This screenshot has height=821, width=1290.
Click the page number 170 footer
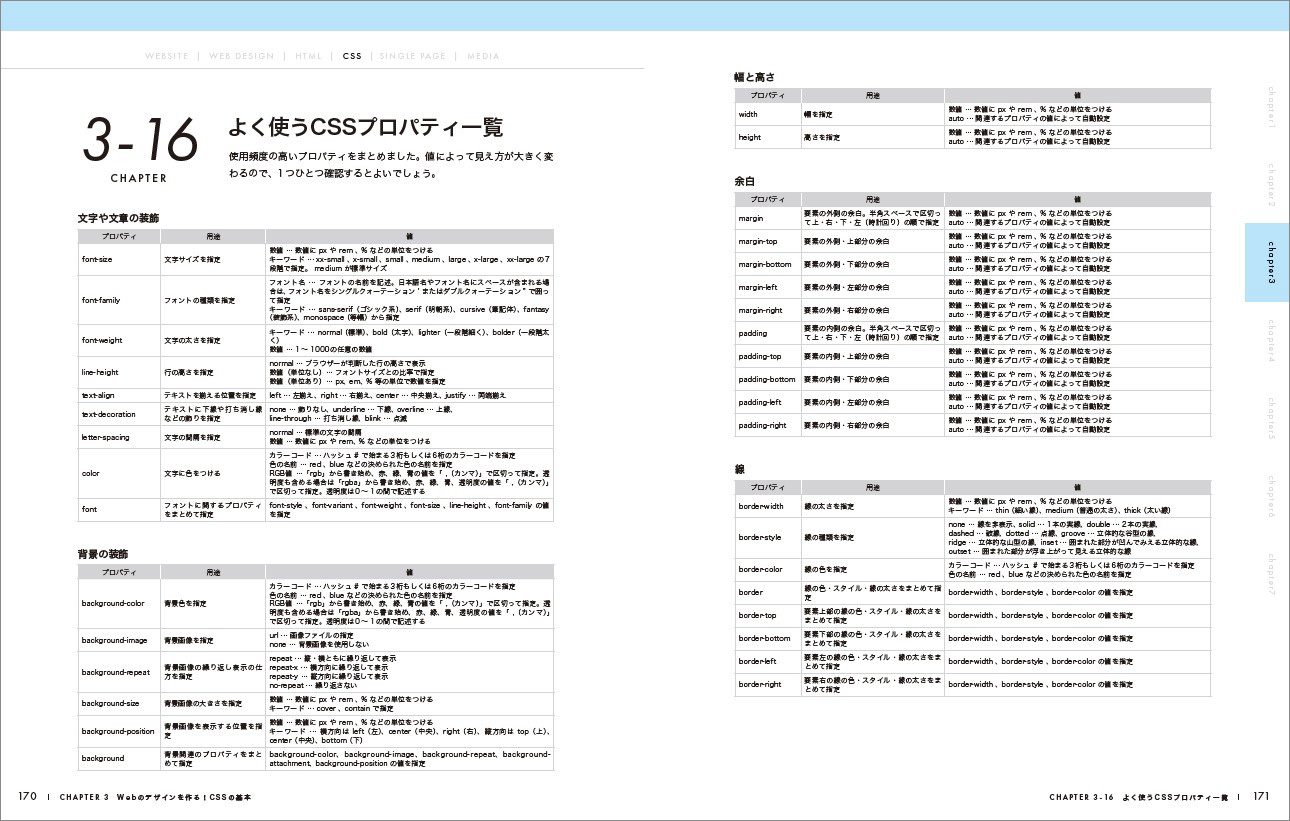click(x=27, y=797)
